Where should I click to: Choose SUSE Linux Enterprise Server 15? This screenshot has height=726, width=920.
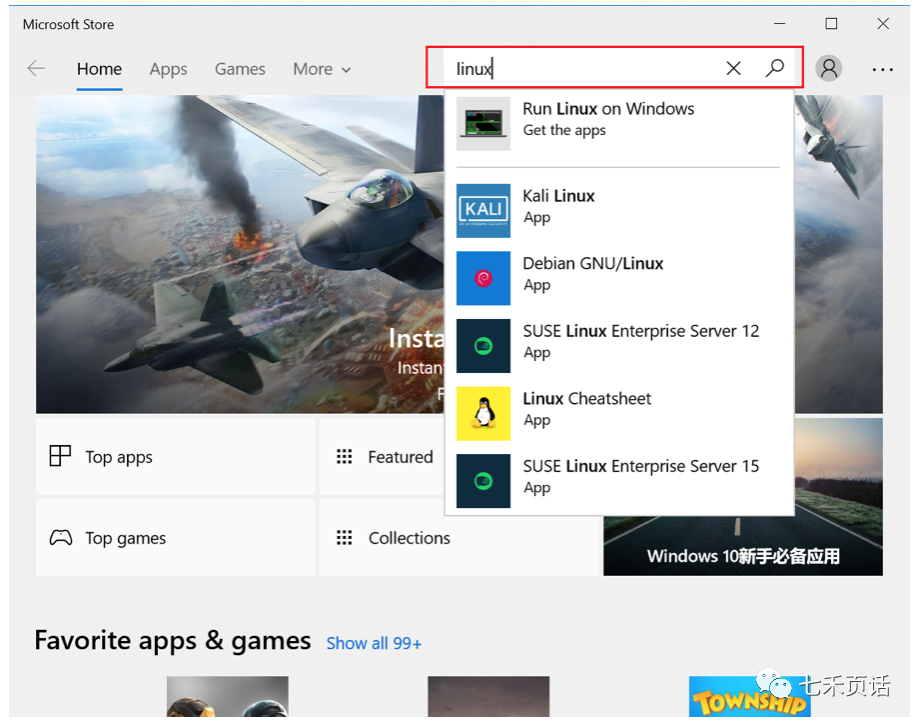[619, 481]
